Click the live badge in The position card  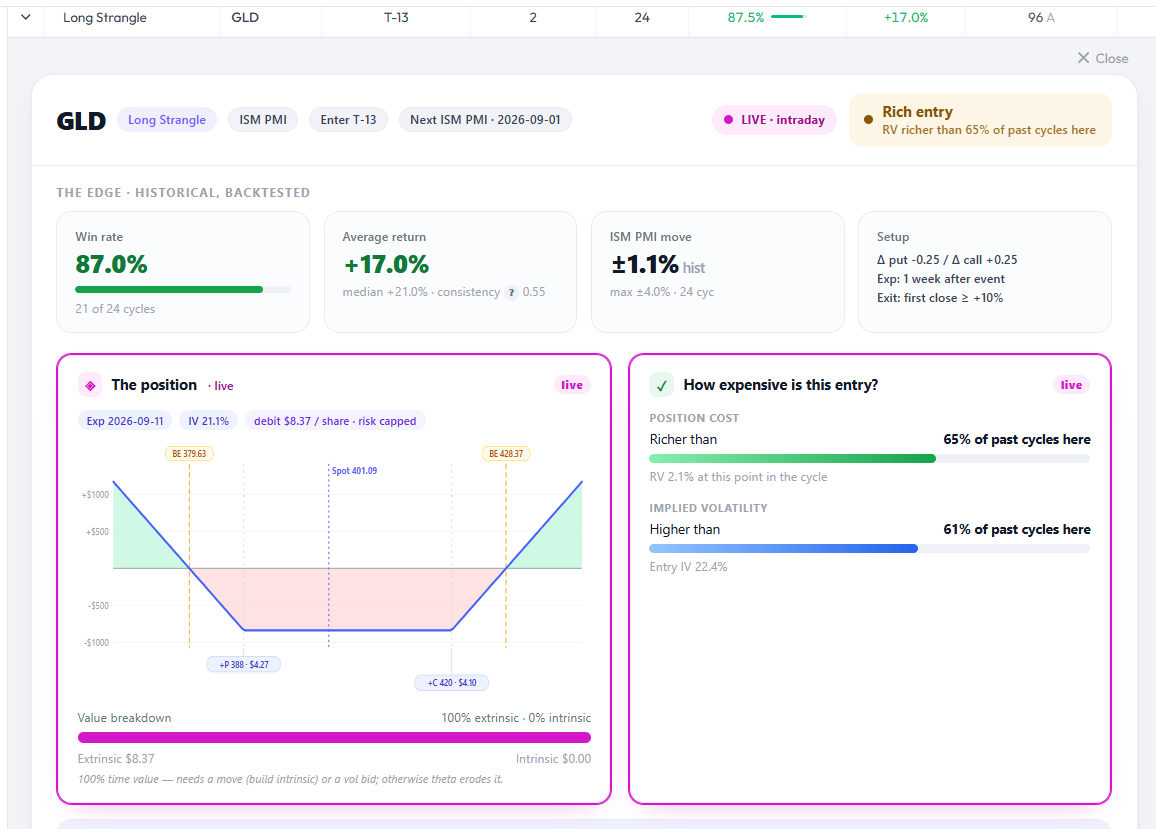[571, 385]
